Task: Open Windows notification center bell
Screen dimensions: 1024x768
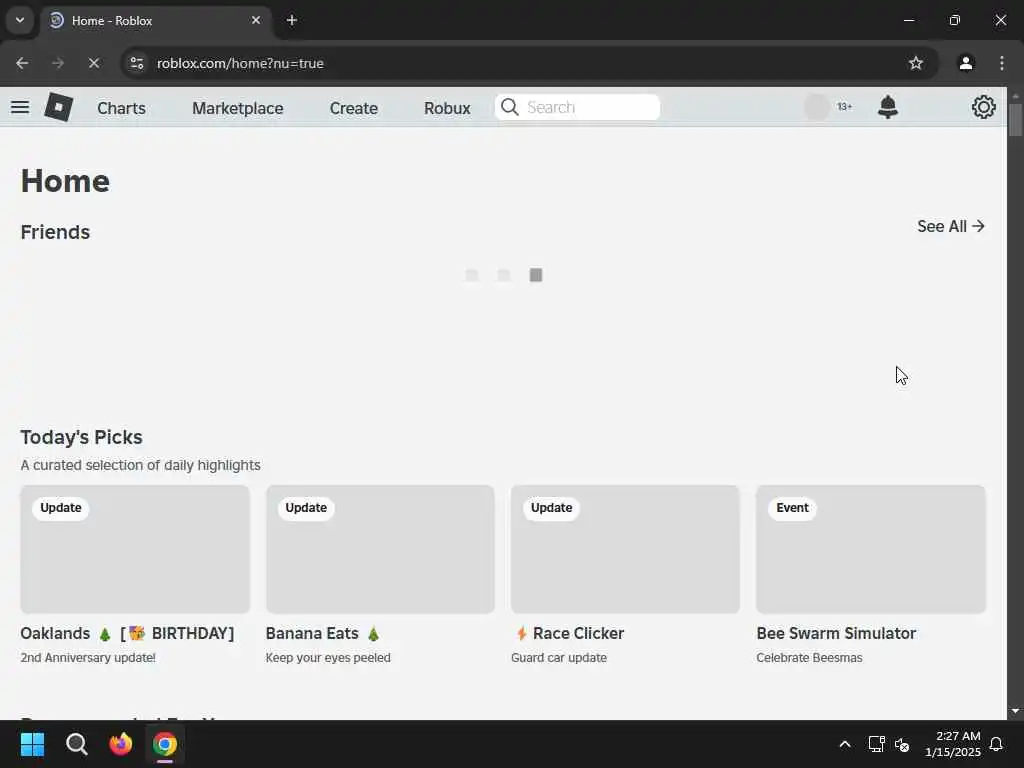Action: point(997,744)
